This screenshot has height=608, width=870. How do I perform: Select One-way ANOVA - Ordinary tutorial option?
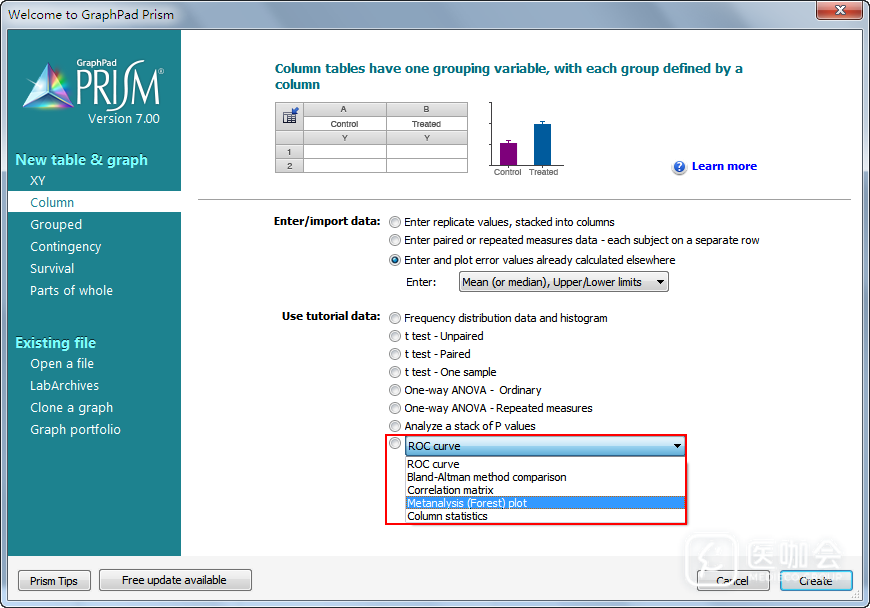(x=396, y=390)
